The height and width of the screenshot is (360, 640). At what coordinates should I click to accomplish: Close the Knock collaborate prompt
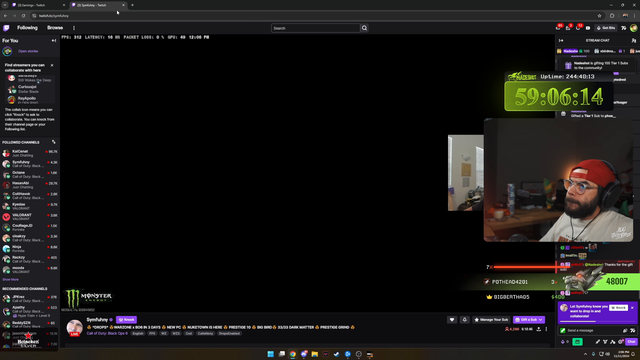pyautogui.click(x=632, y=308)
